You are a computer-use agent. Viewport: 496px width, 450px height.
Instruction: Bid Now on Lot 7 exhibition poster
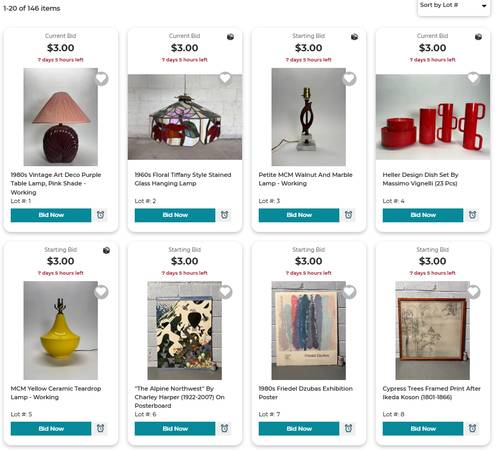click(x=299, y=429)
